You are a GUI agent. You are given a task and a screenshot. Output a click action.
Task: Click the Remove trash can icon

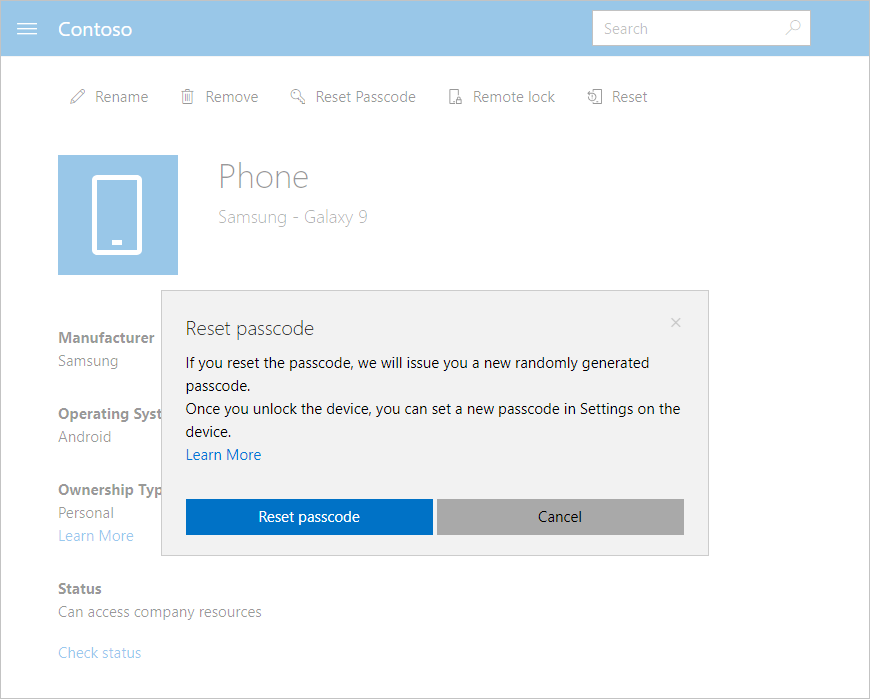(x=187, y=96)
